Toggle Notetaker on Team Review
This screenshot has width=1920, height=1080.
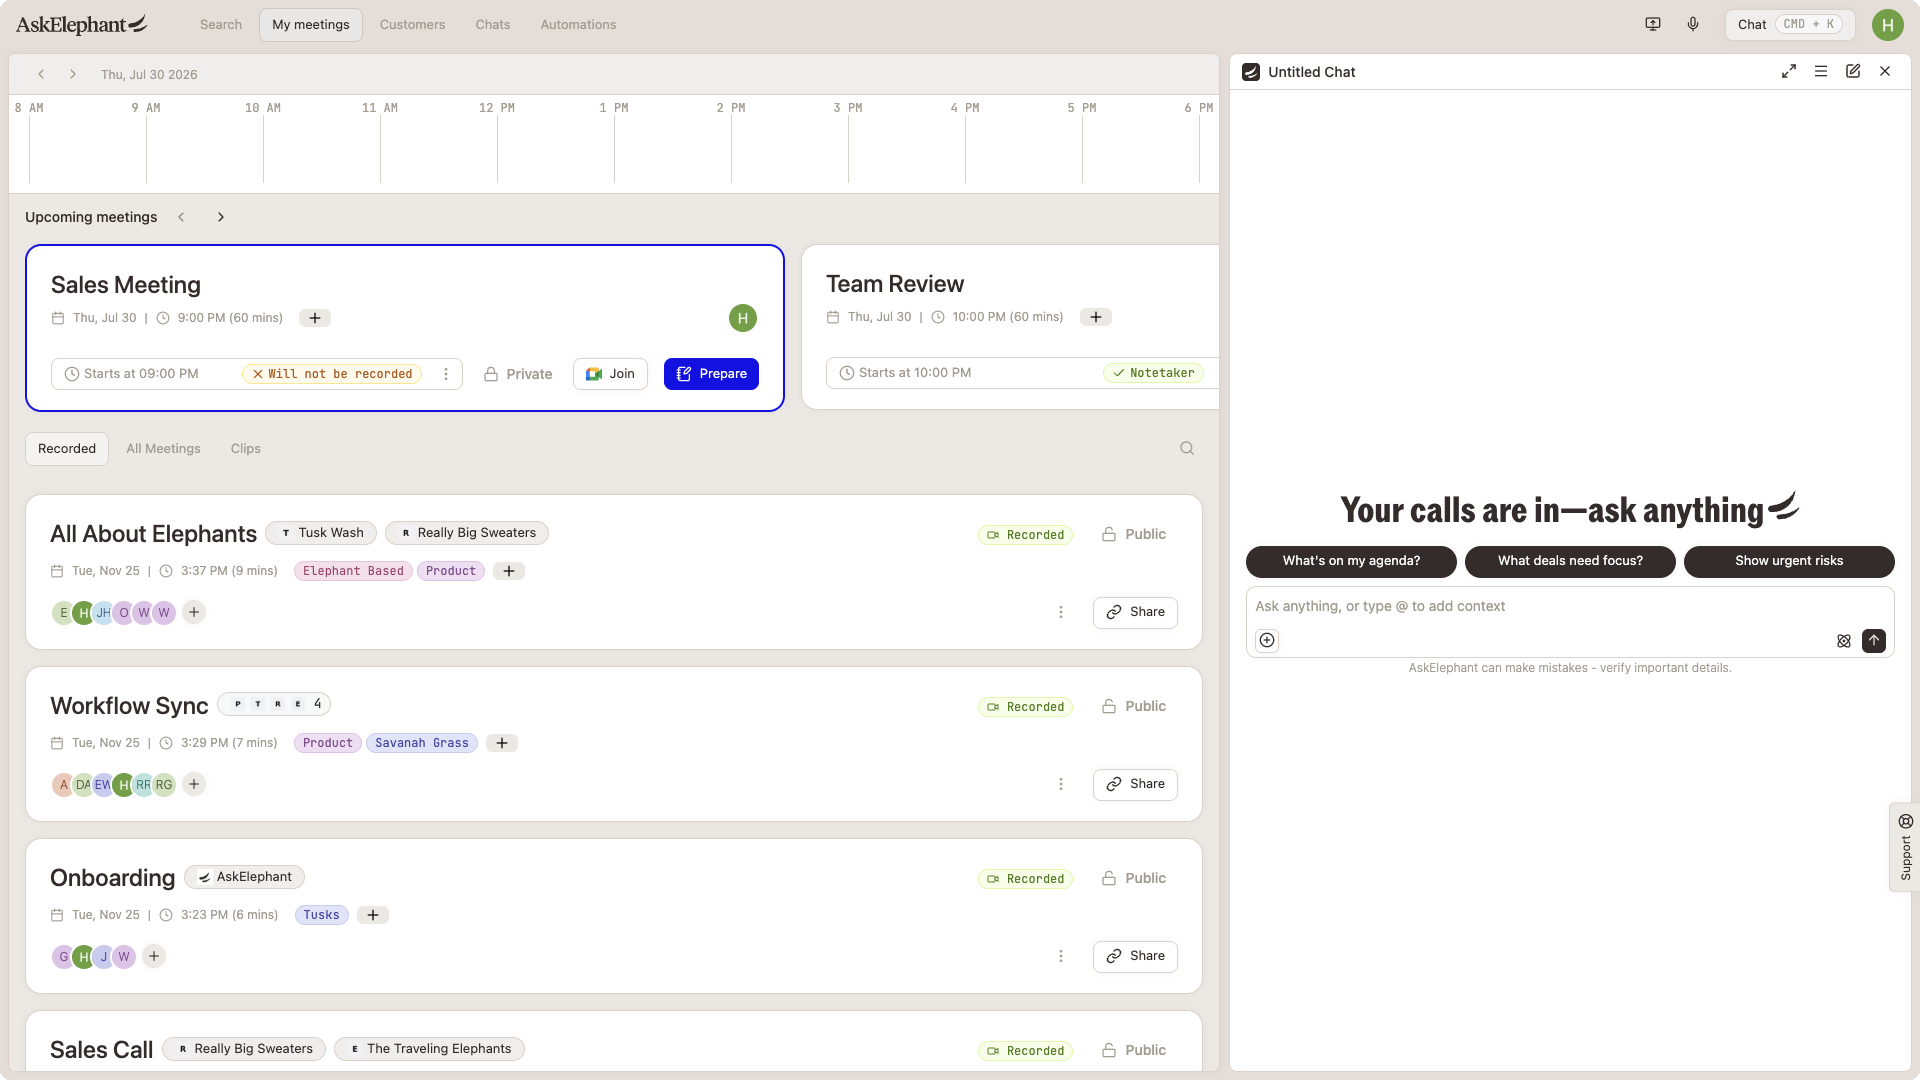click(x=1153, y=373)
